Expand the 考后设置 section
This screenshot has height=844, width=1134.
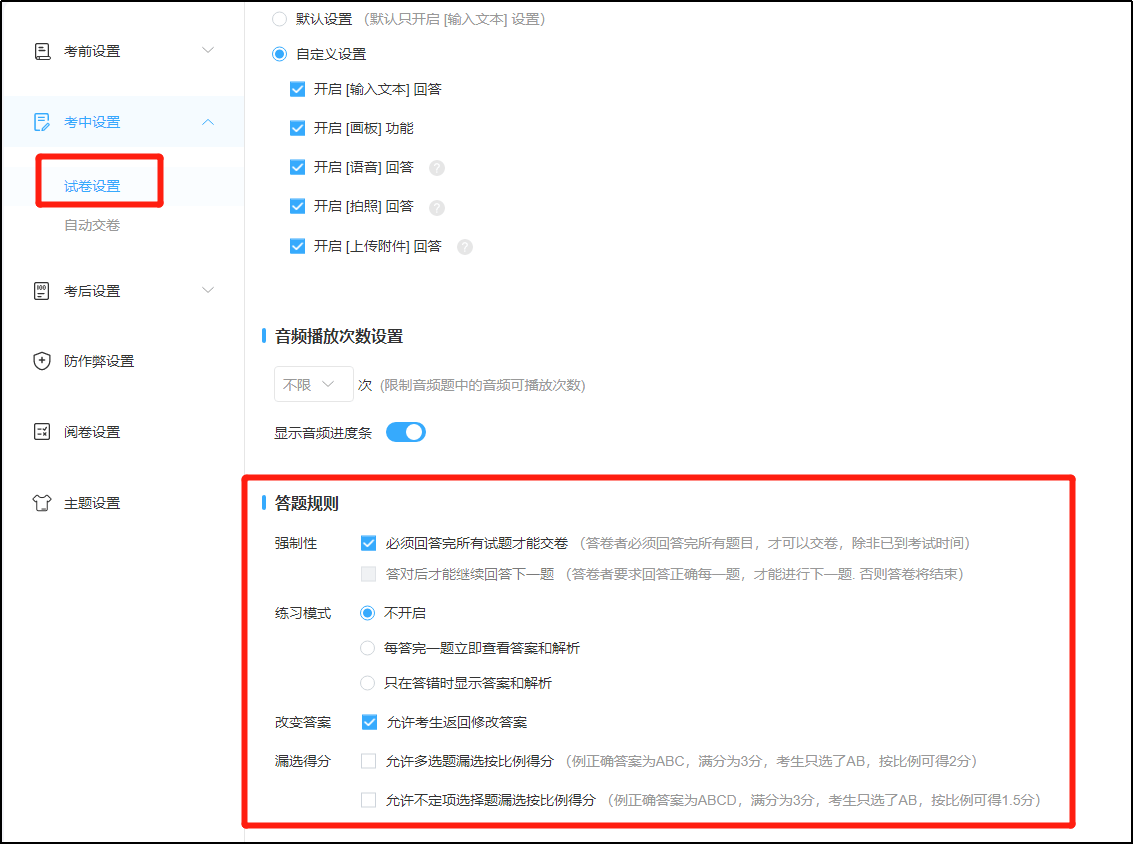207,290
